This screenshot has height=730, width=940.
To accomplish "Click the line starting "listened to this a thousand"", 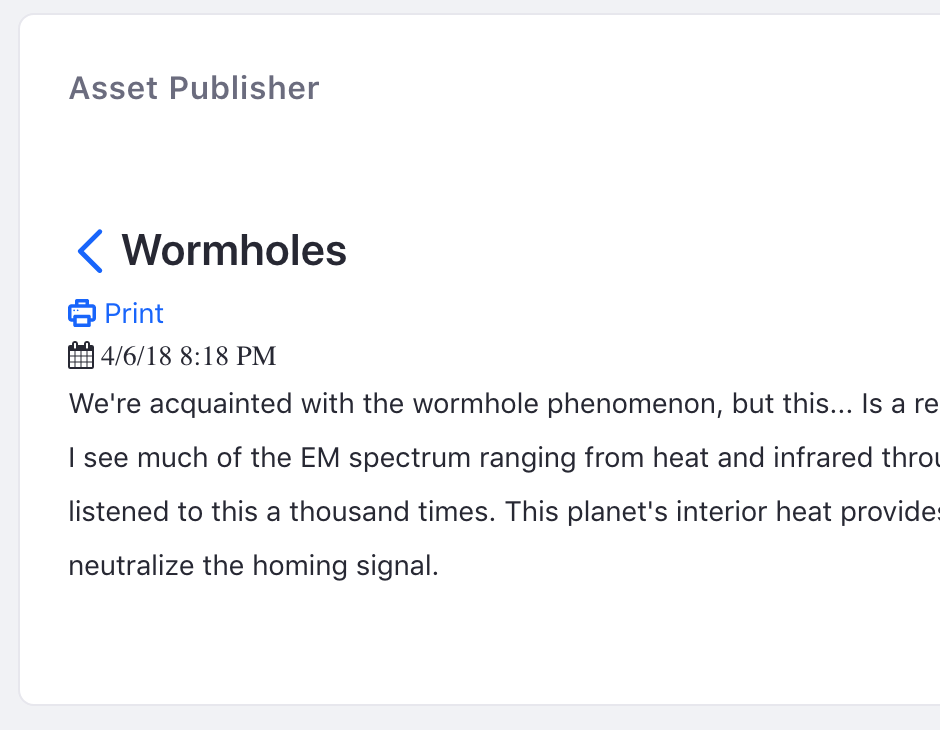I will pos(504,511).
